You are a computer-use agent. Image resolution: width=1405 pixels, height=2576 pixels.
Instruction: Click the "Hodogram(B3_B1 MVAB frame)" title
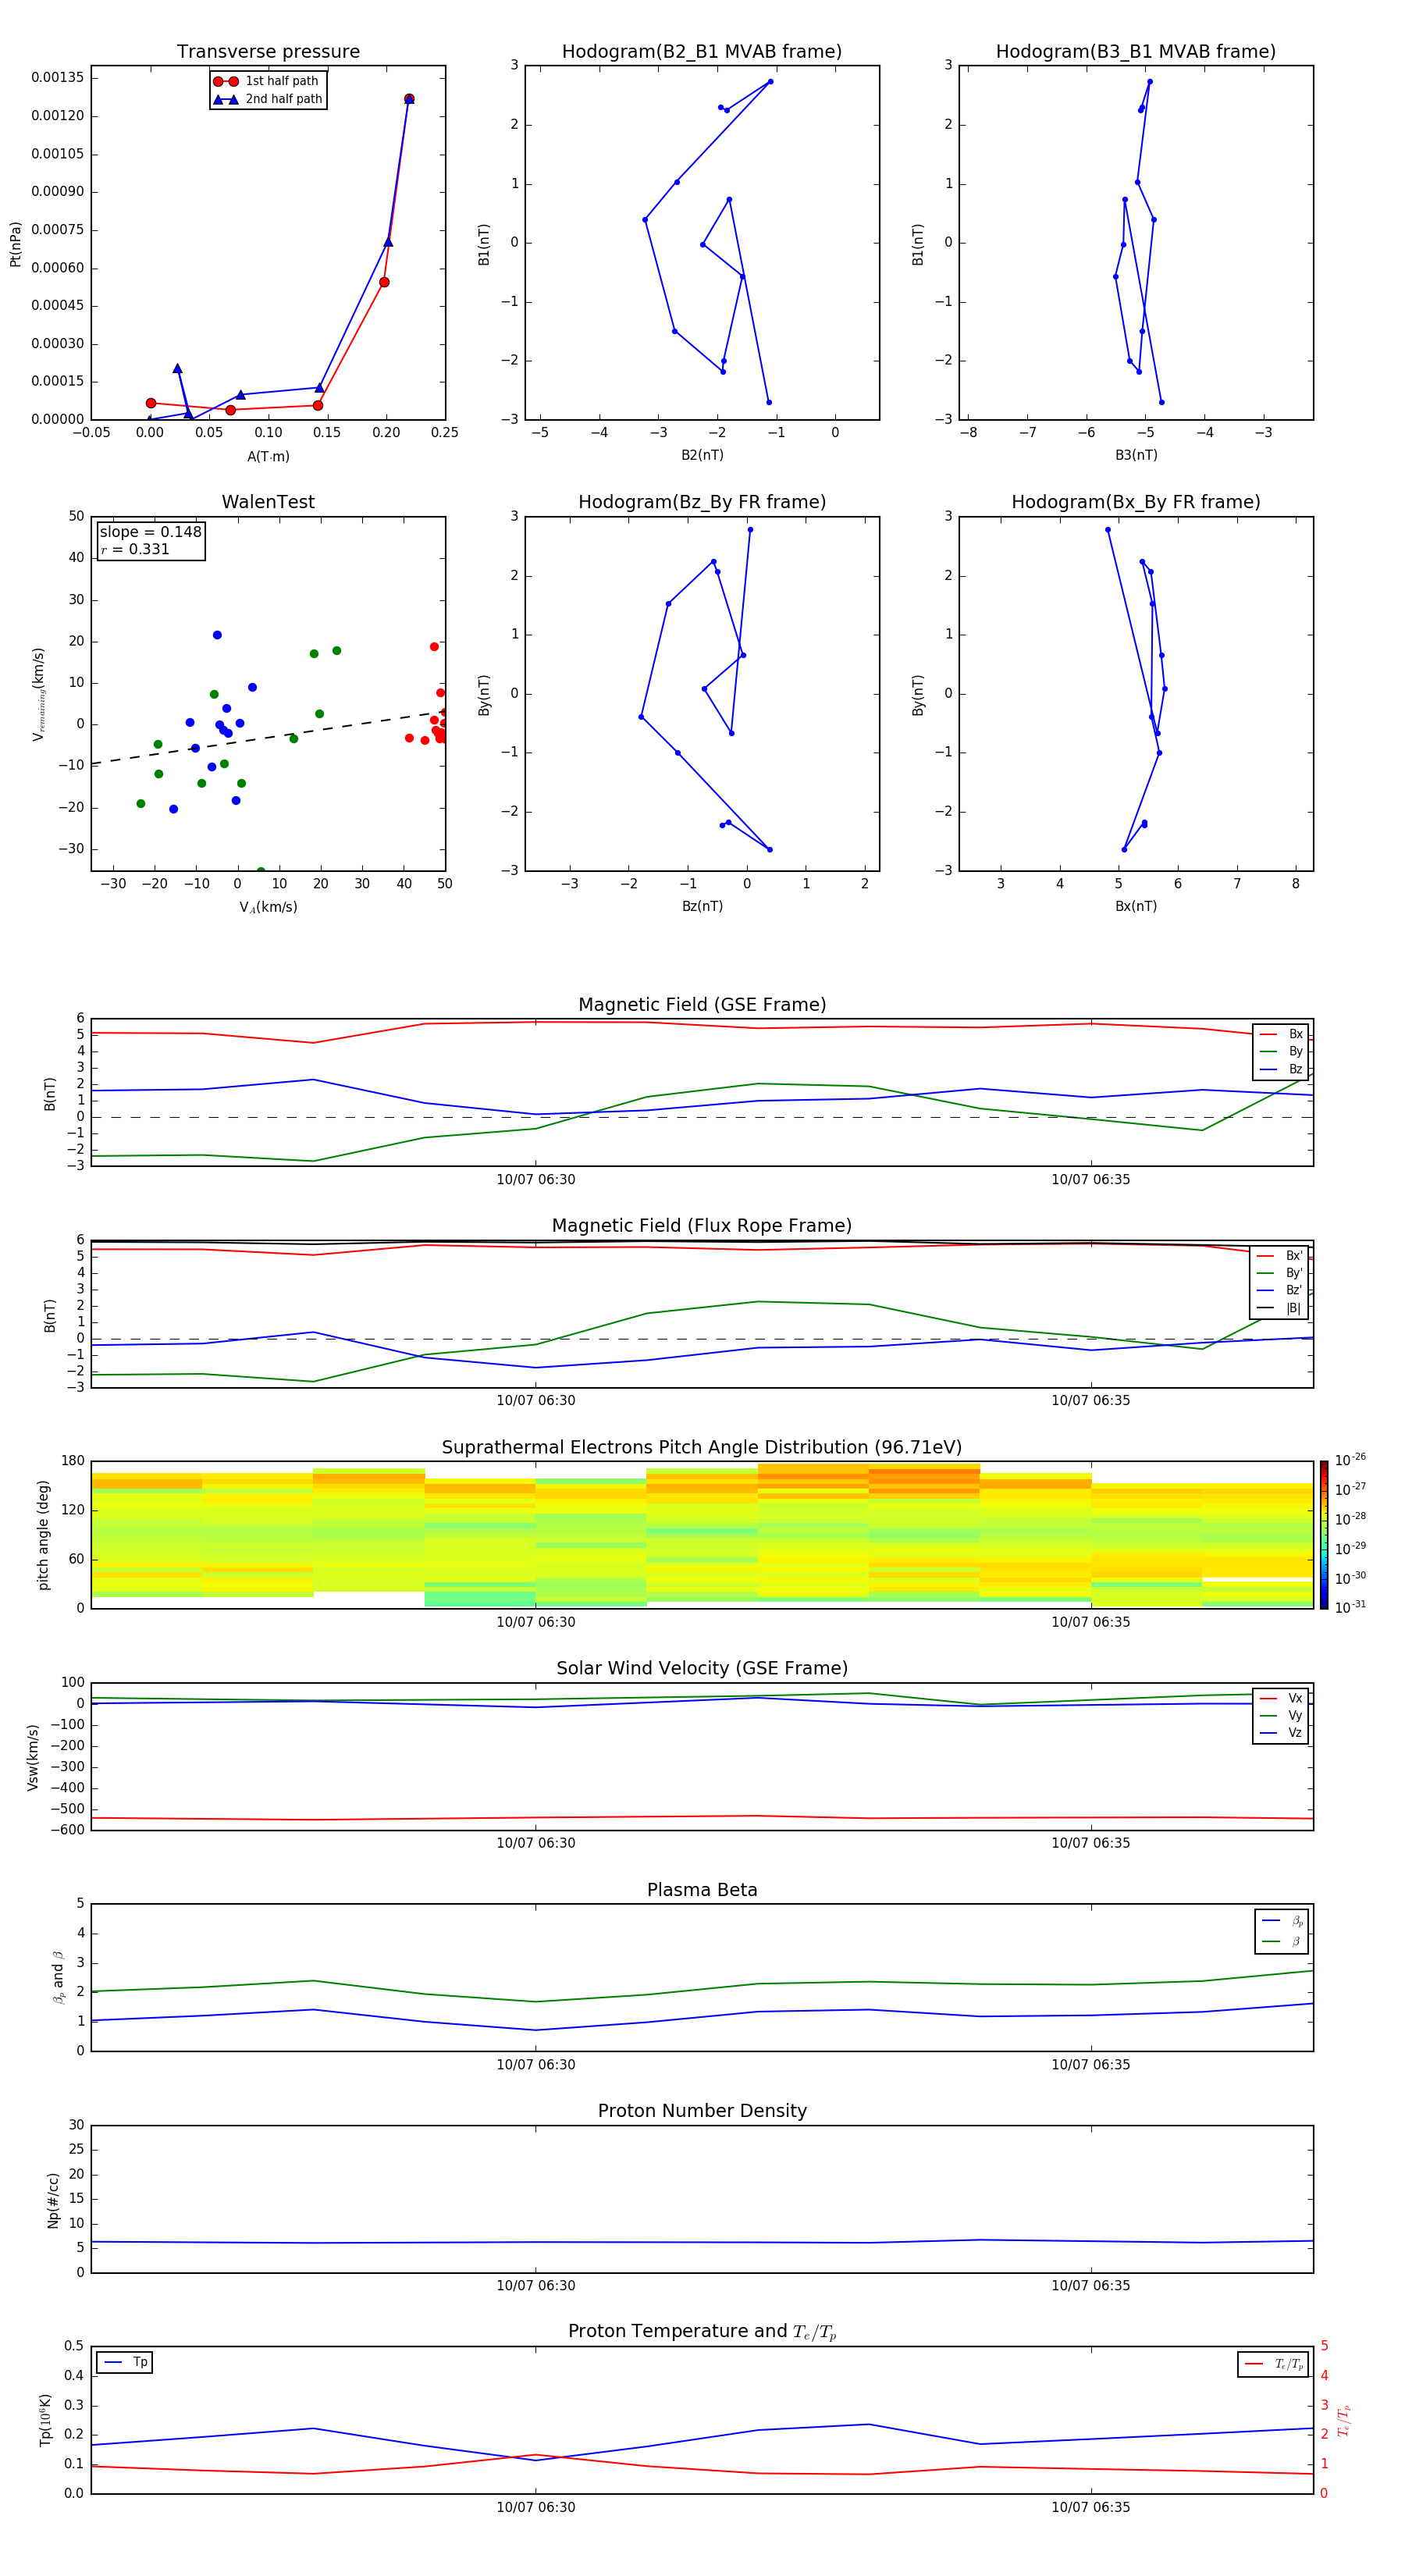pos(1136,52)
